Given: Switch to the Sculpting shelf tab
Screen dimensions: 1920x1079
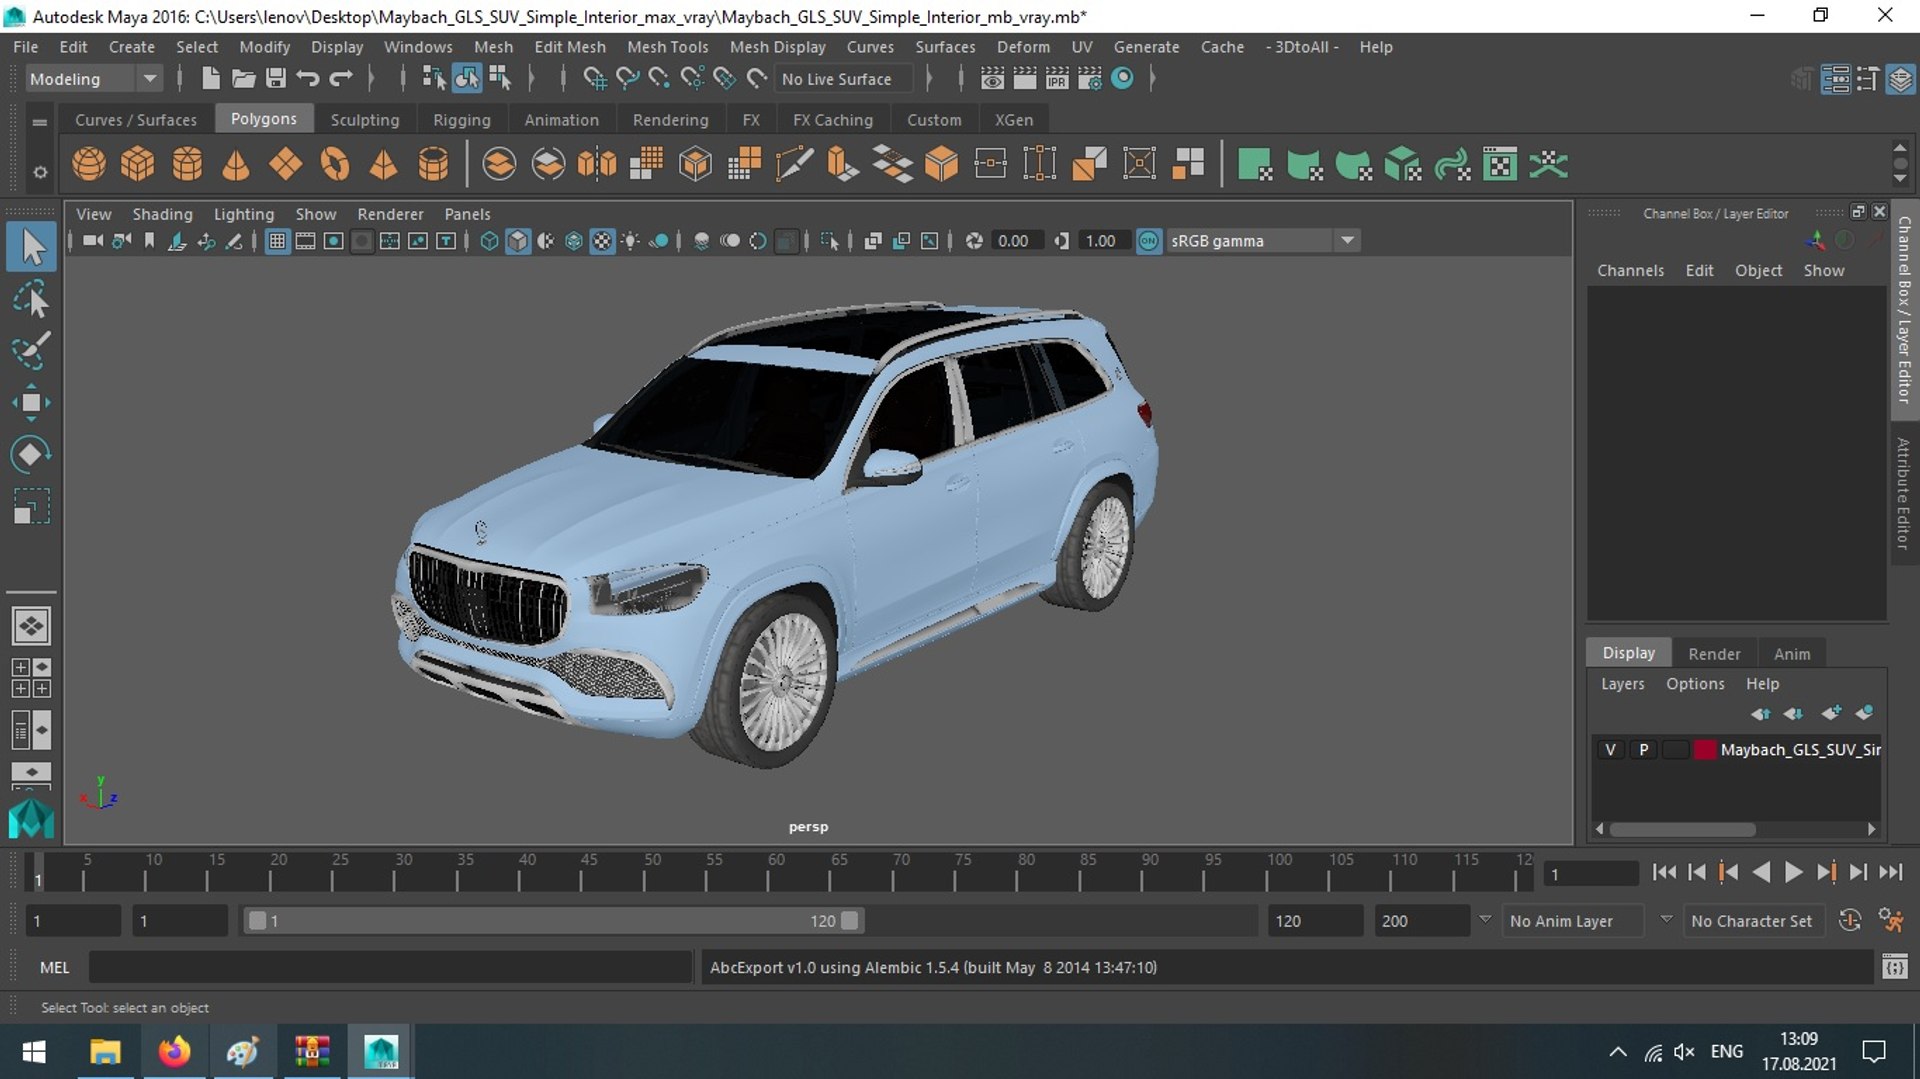Looking at the screenshot, I should tap(364, 120).
